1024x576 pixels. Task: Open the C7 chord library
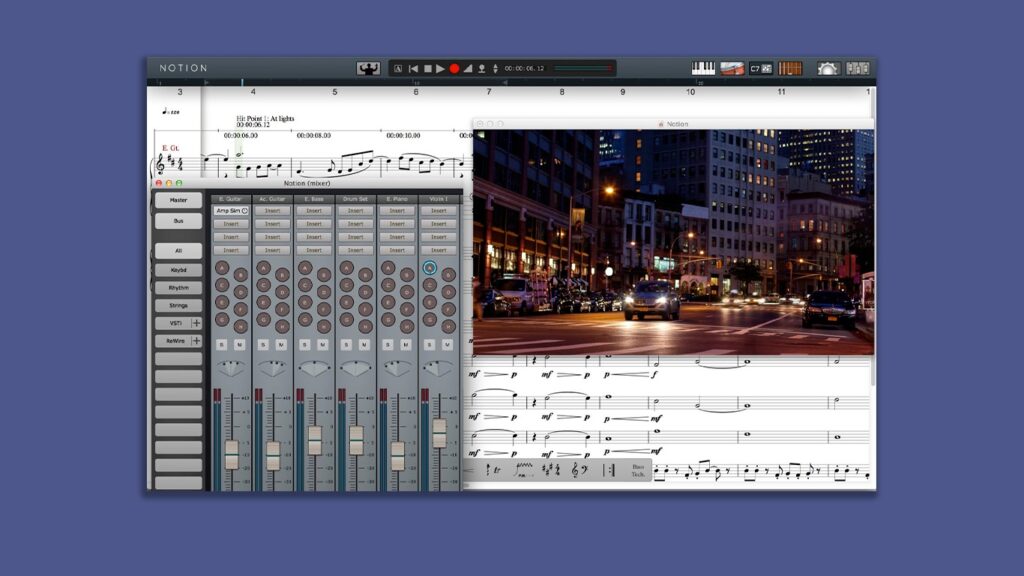coord(761,68)
